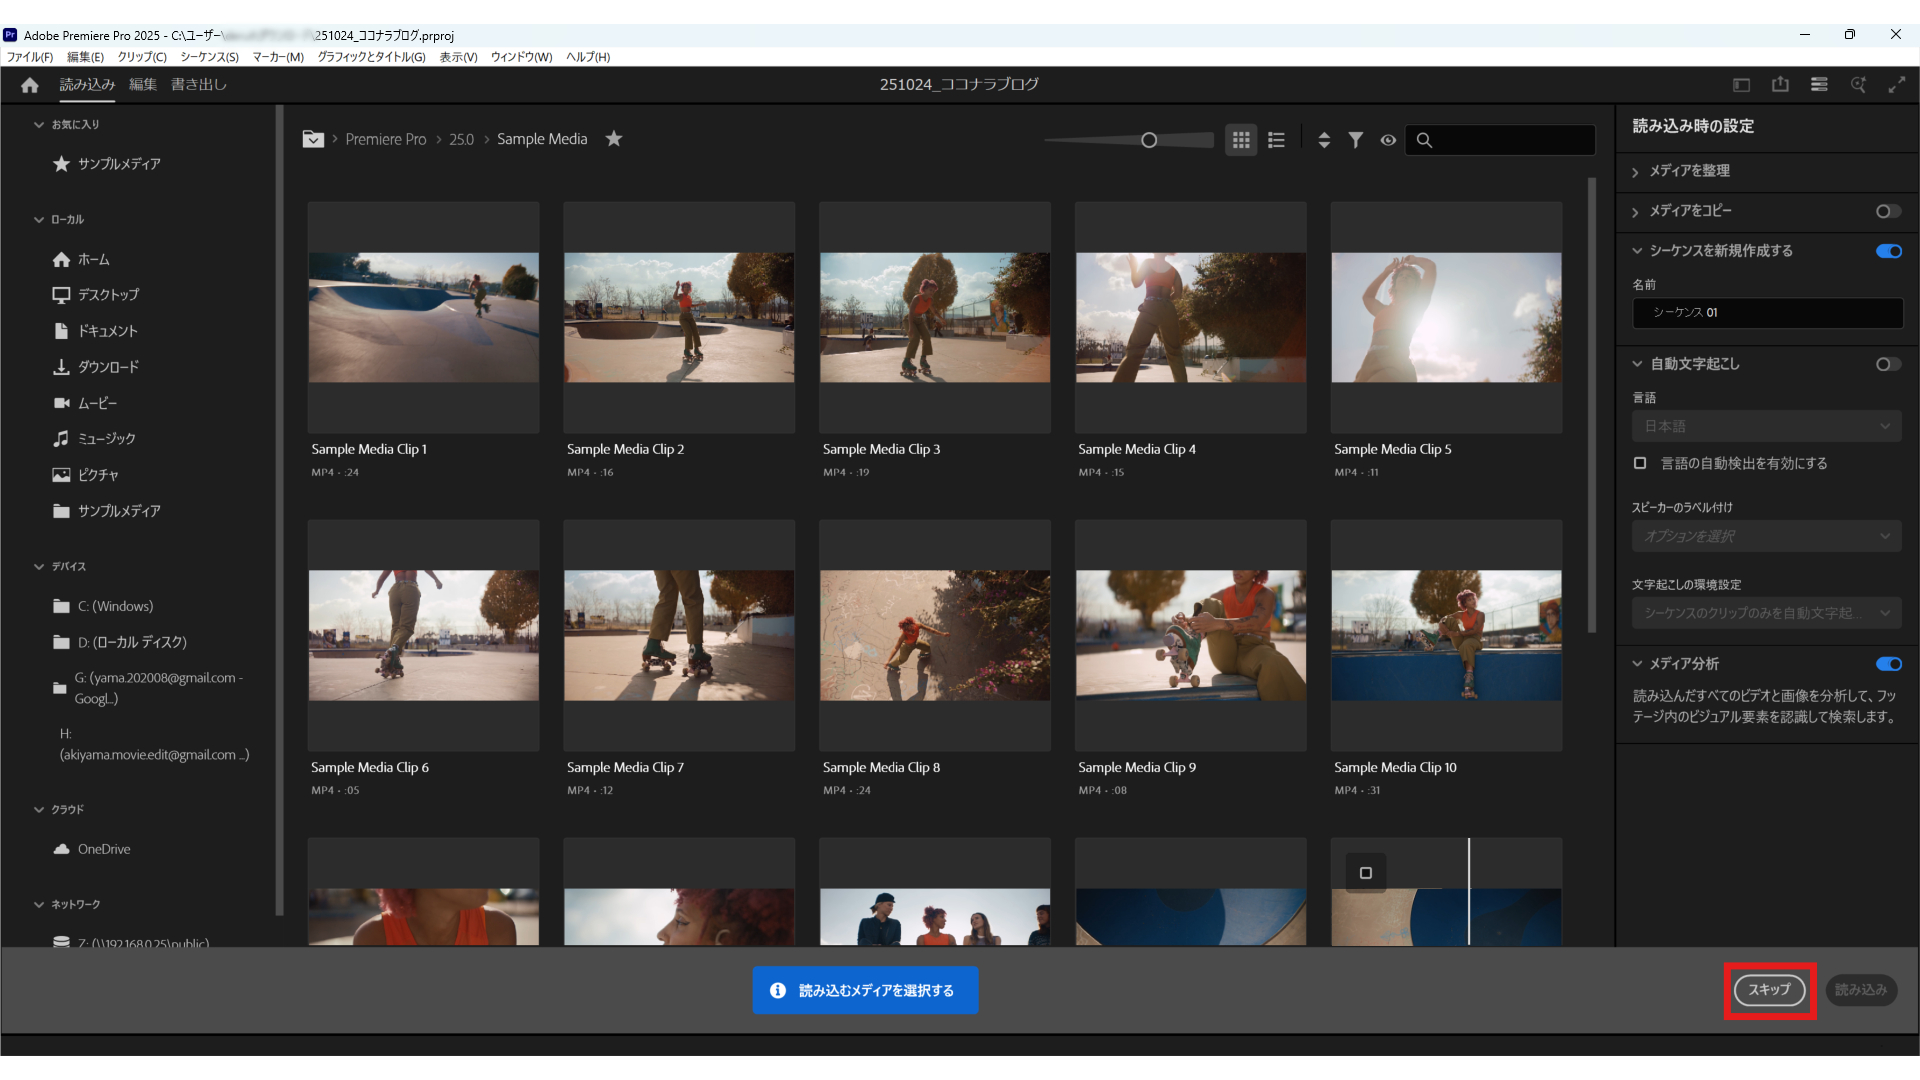Image resolution: width=1920 pixels, height=1080 pixels.
Task: Open the ウィンドウ(W) menu
Action: point(521,57)
